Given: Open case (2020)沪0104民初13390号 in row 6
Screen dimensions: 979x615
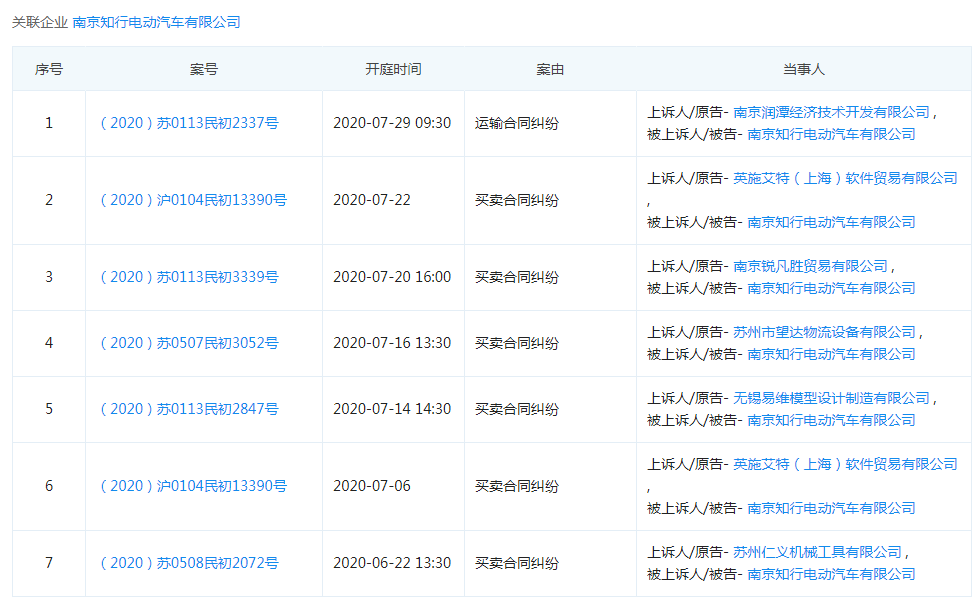Looking at the screenshot, I should pos(194,486).
